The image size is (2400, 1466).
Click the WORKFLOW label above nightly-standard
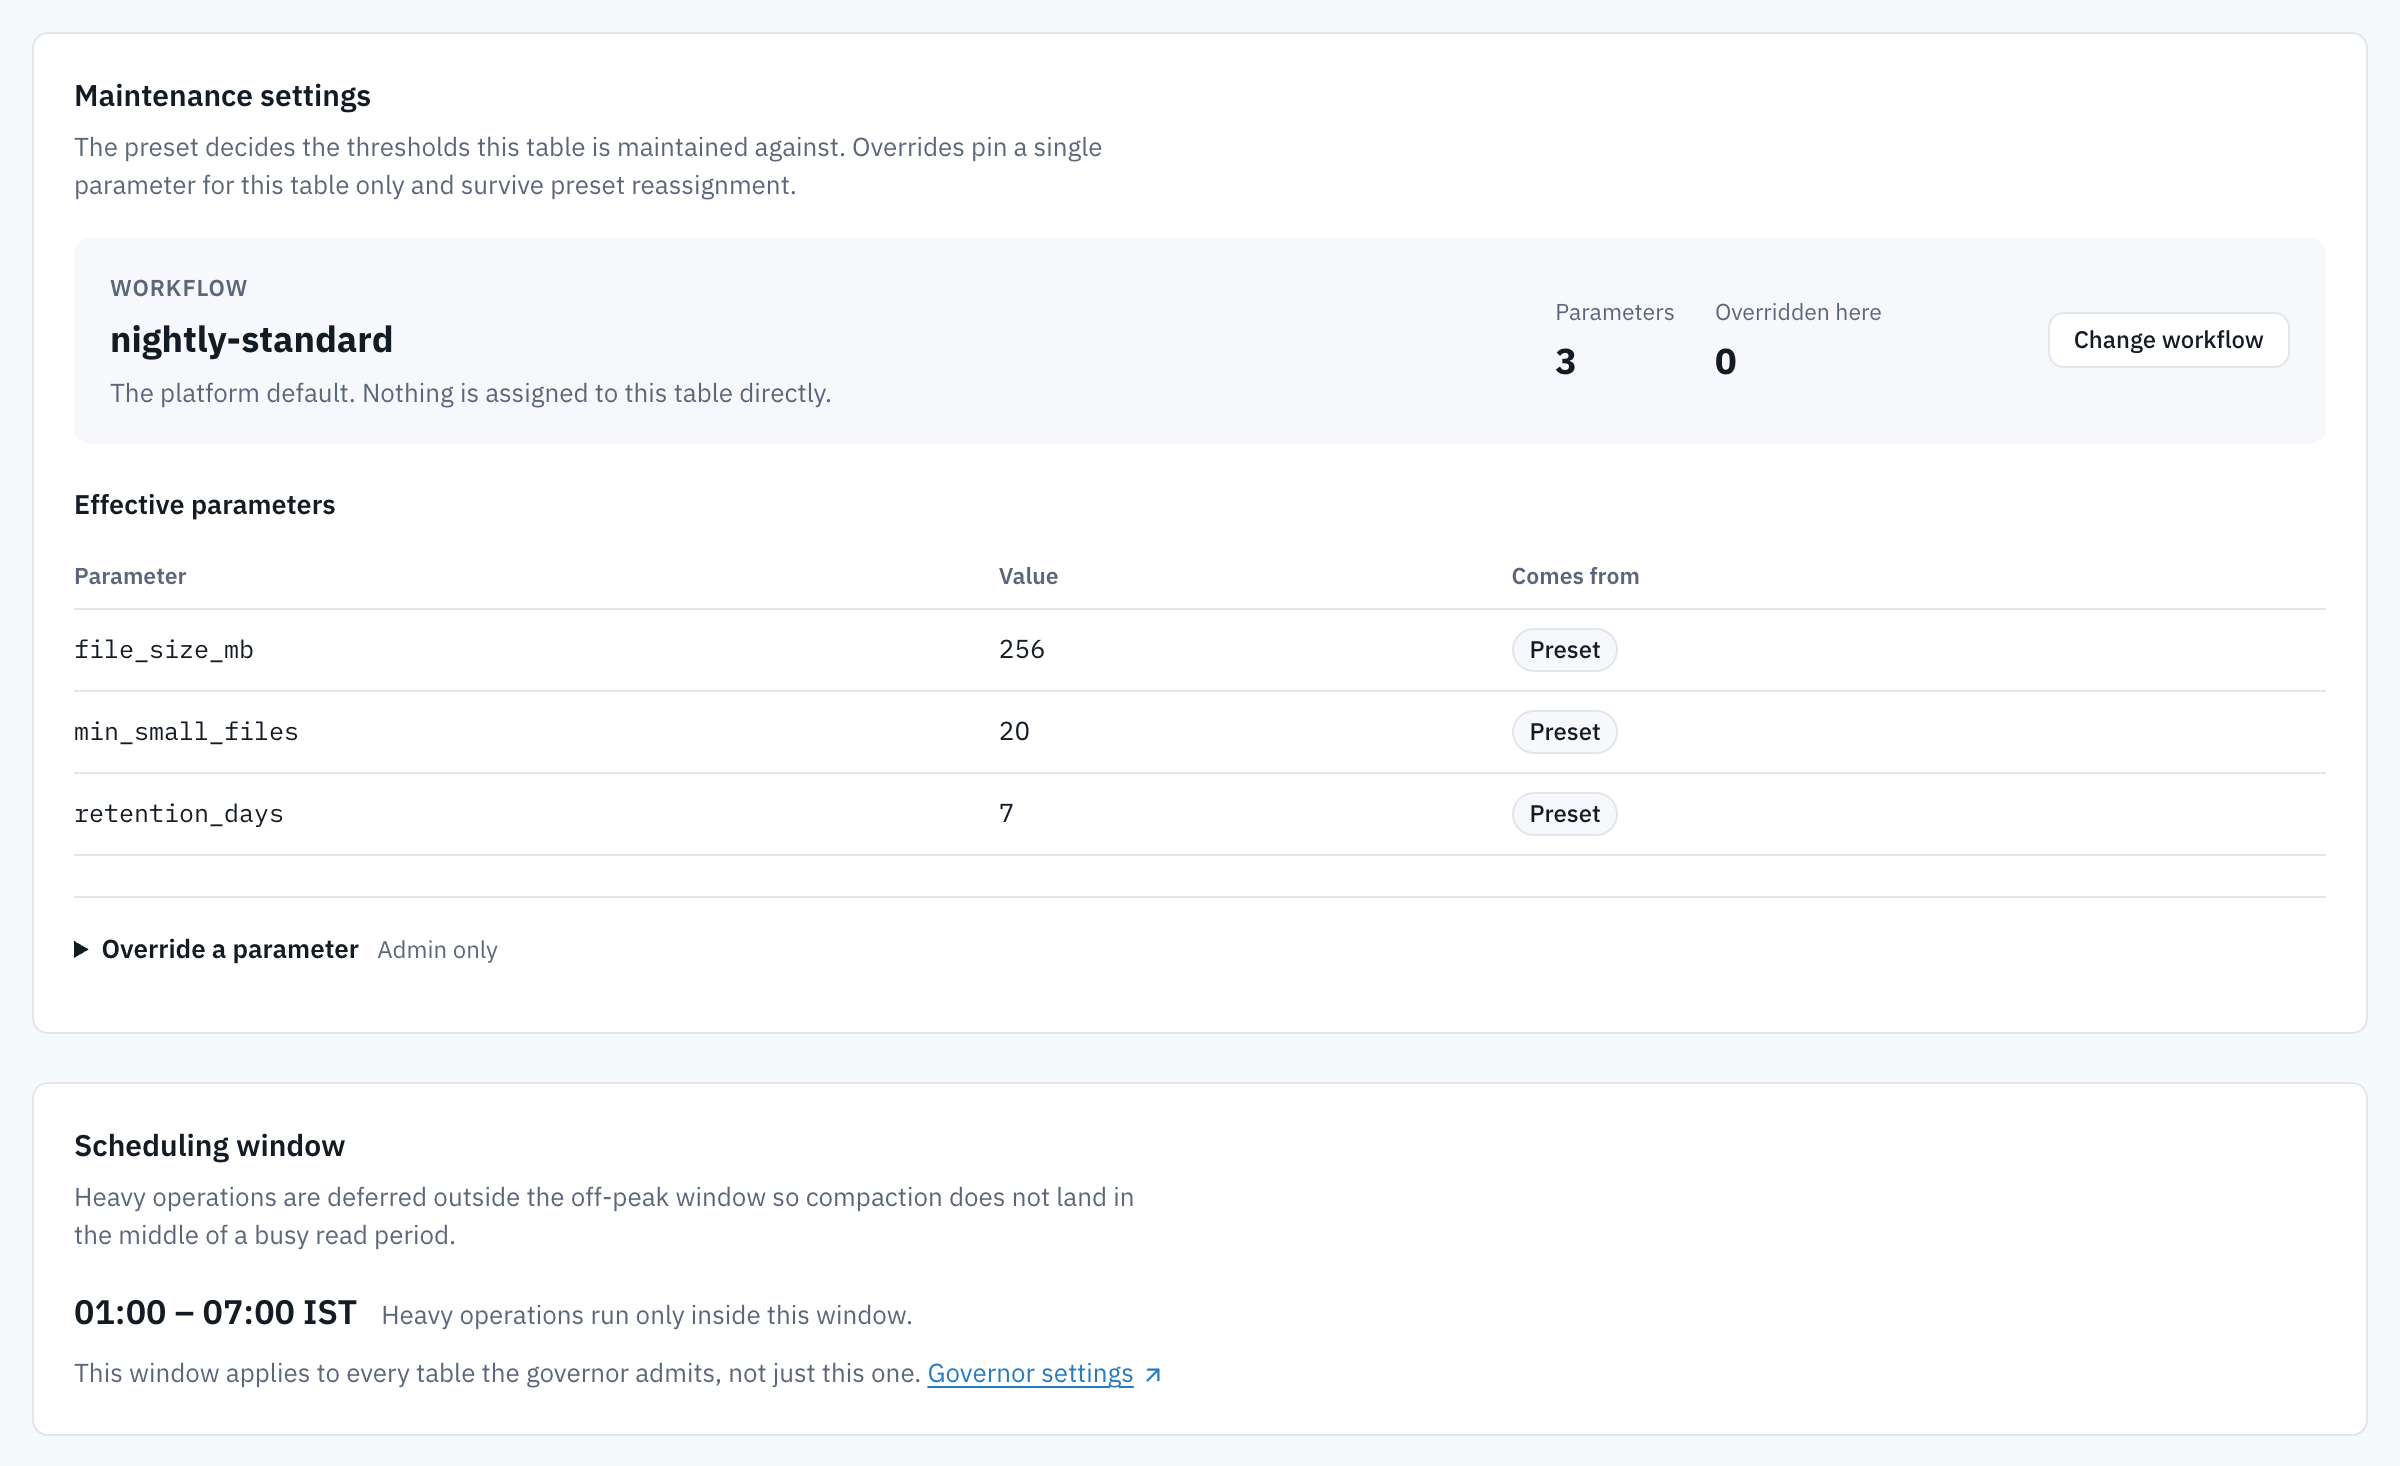click(x=178, y=288)
